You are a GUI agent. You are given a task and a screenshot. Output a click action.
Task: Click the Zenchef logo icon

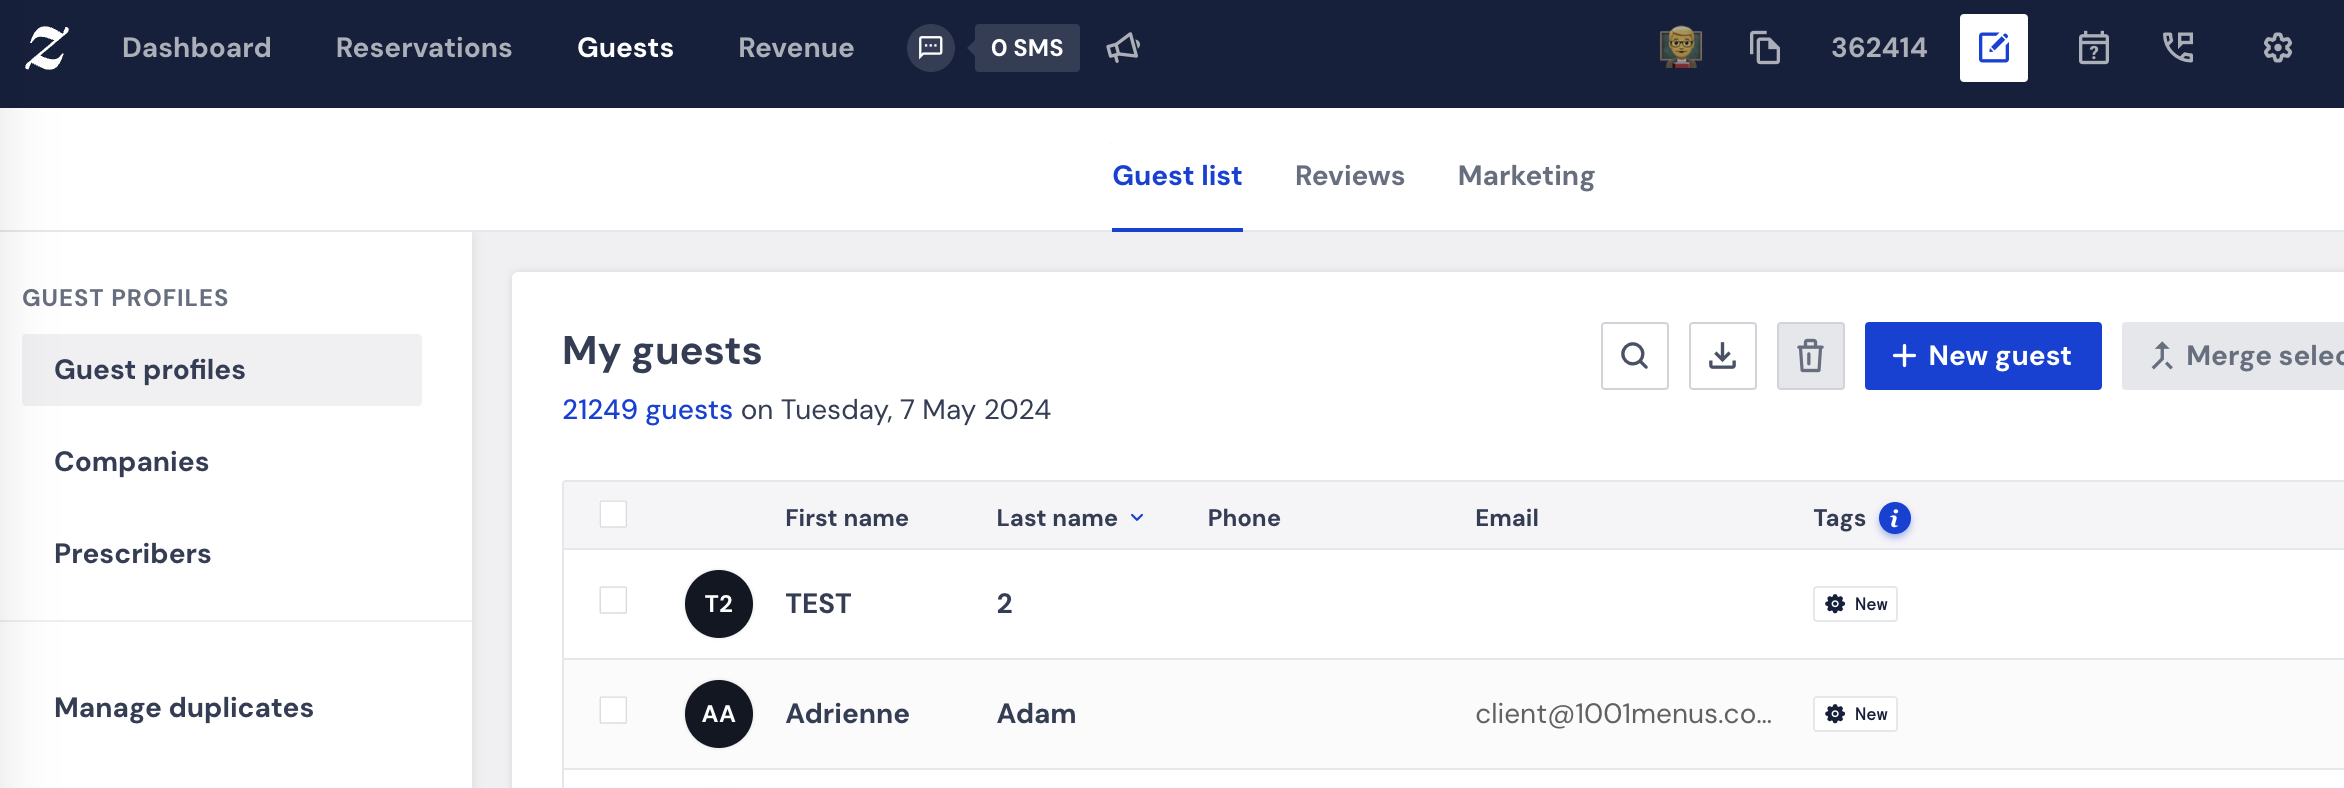tap(47, 48)
